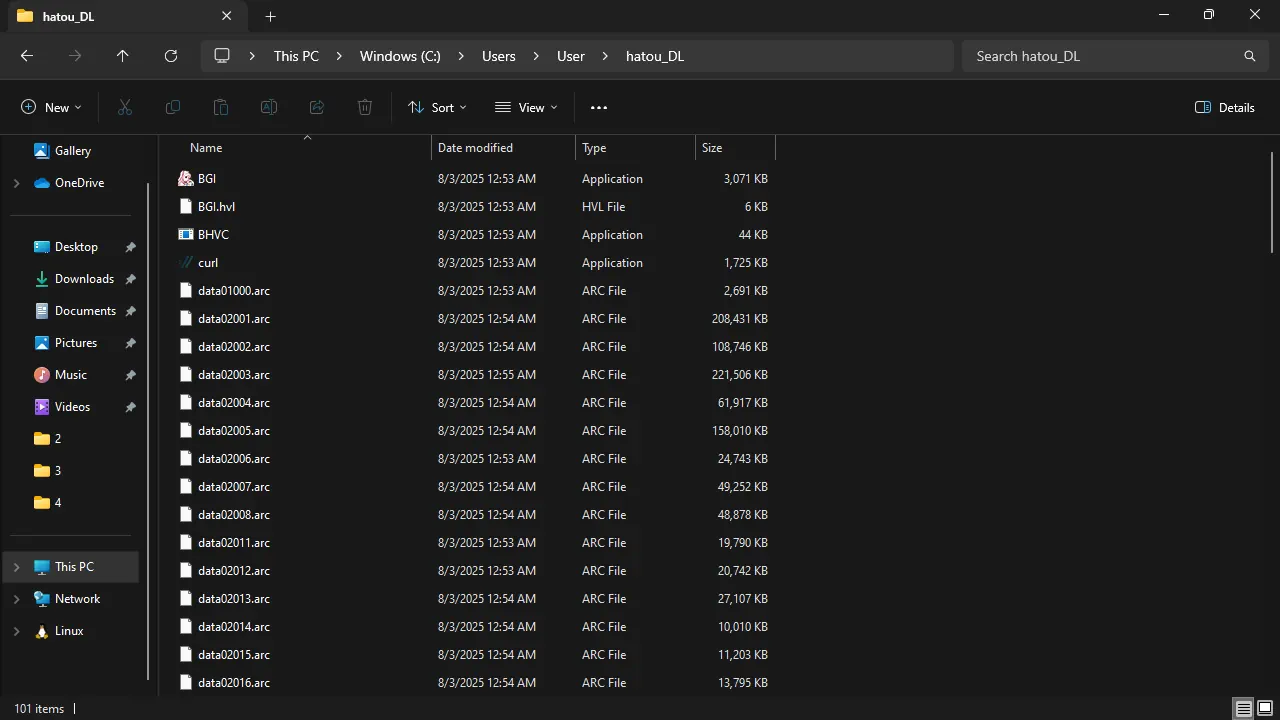
Task: Select the data02003.arc file
Action: pos(234,374)
